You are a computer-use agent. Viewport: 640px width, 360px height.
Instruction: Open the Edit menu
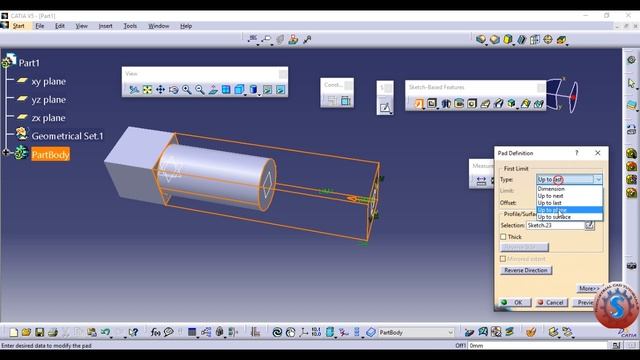click(60, 26)
